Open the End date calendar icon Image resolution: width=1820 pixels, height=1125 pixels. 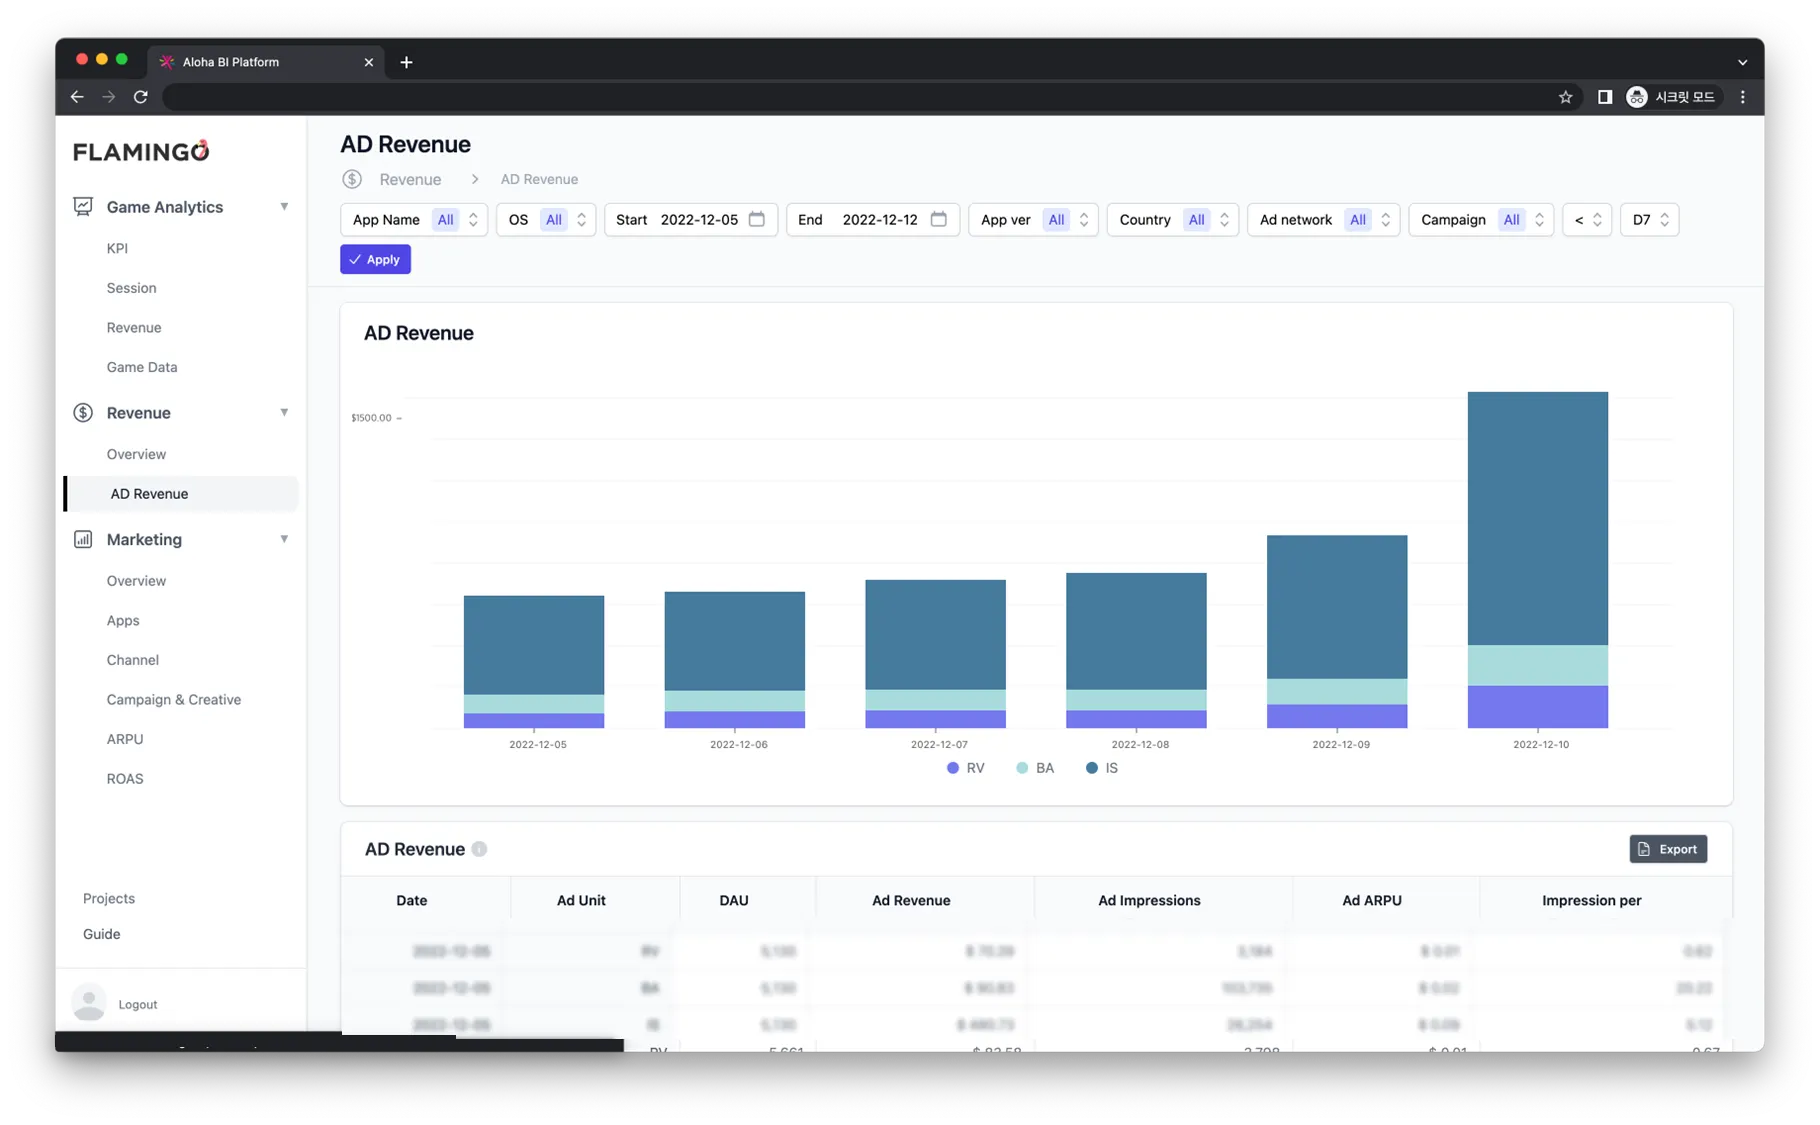tap(938, 219)
